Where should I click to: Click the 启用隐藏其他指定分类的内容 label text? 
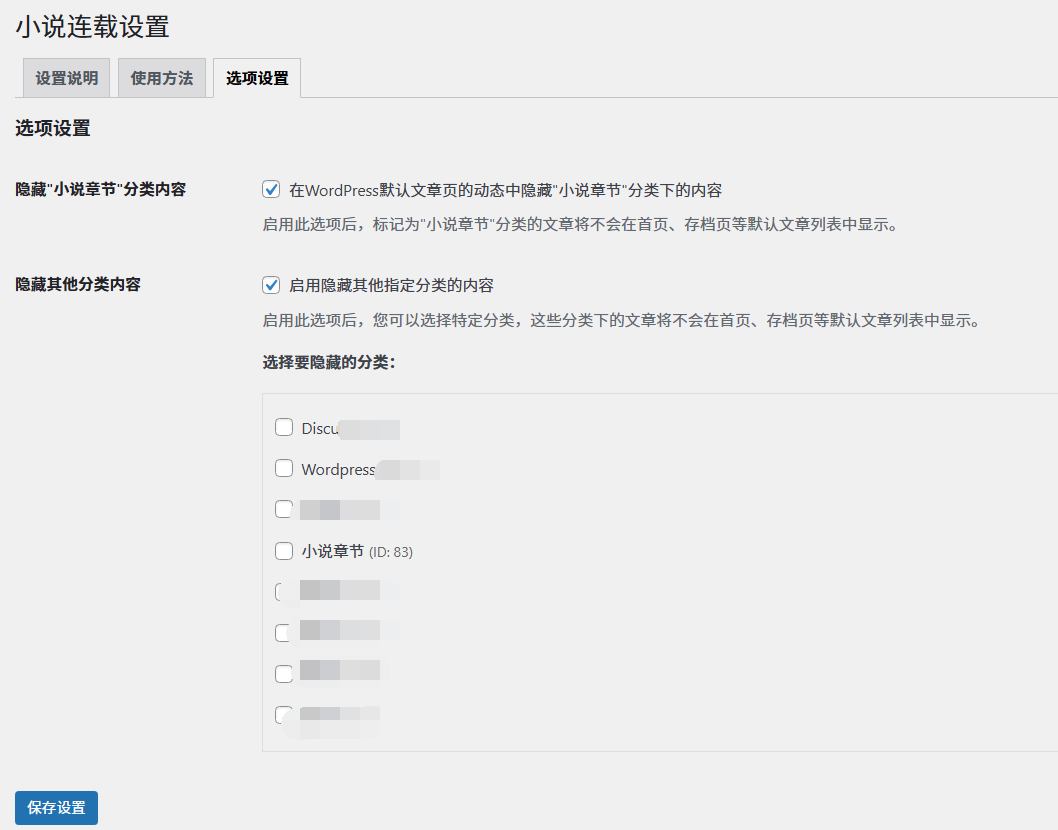coord(391,285)
